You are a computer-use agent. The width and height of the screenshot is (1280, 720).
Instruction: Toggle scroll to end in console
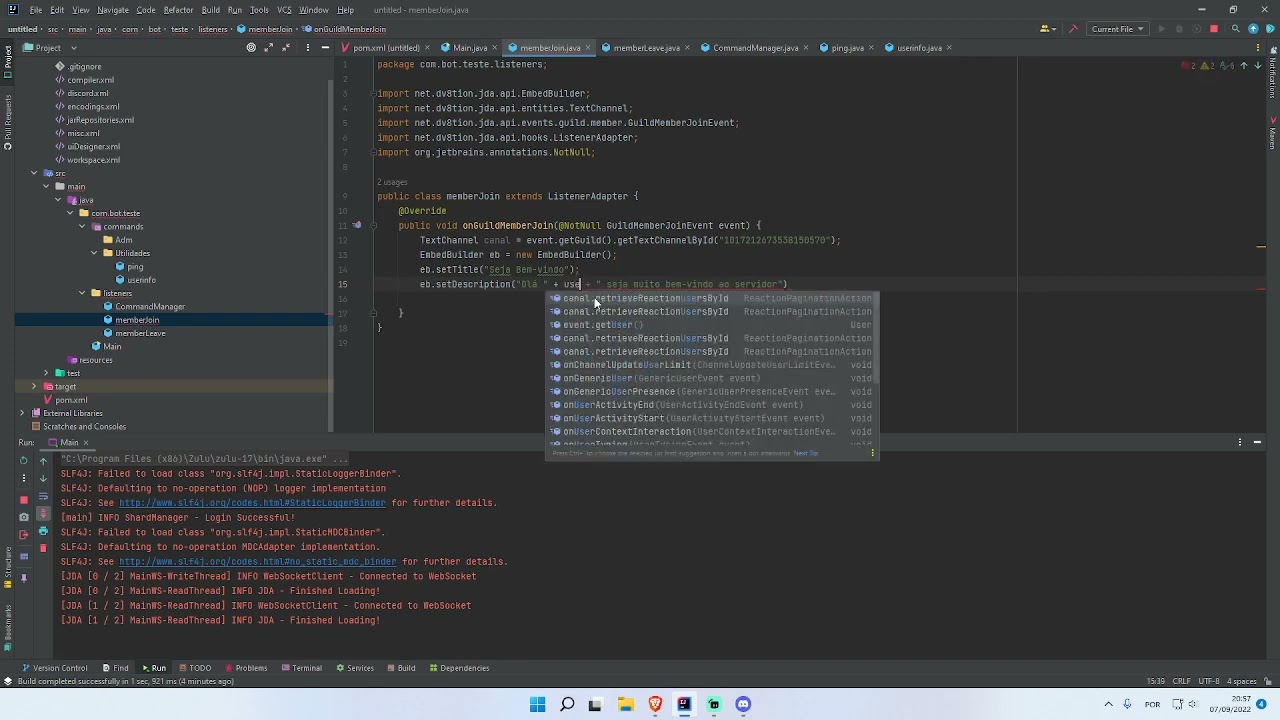[x=43, y=514]
